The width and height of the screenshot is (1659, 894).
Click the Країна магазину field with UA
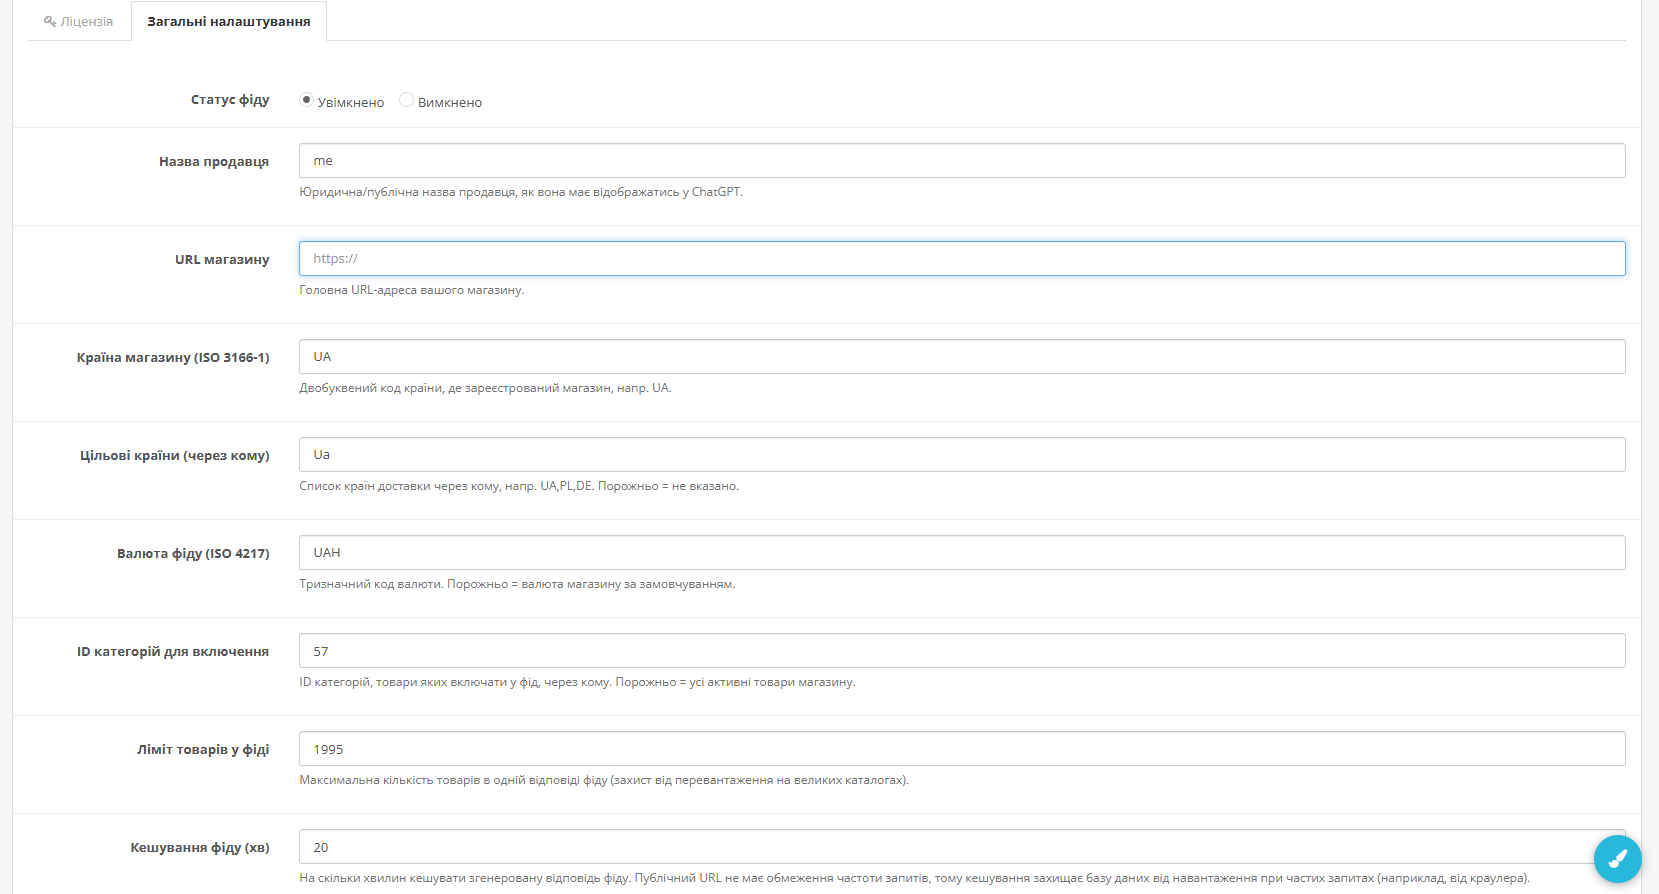click(x=962, y=357)
